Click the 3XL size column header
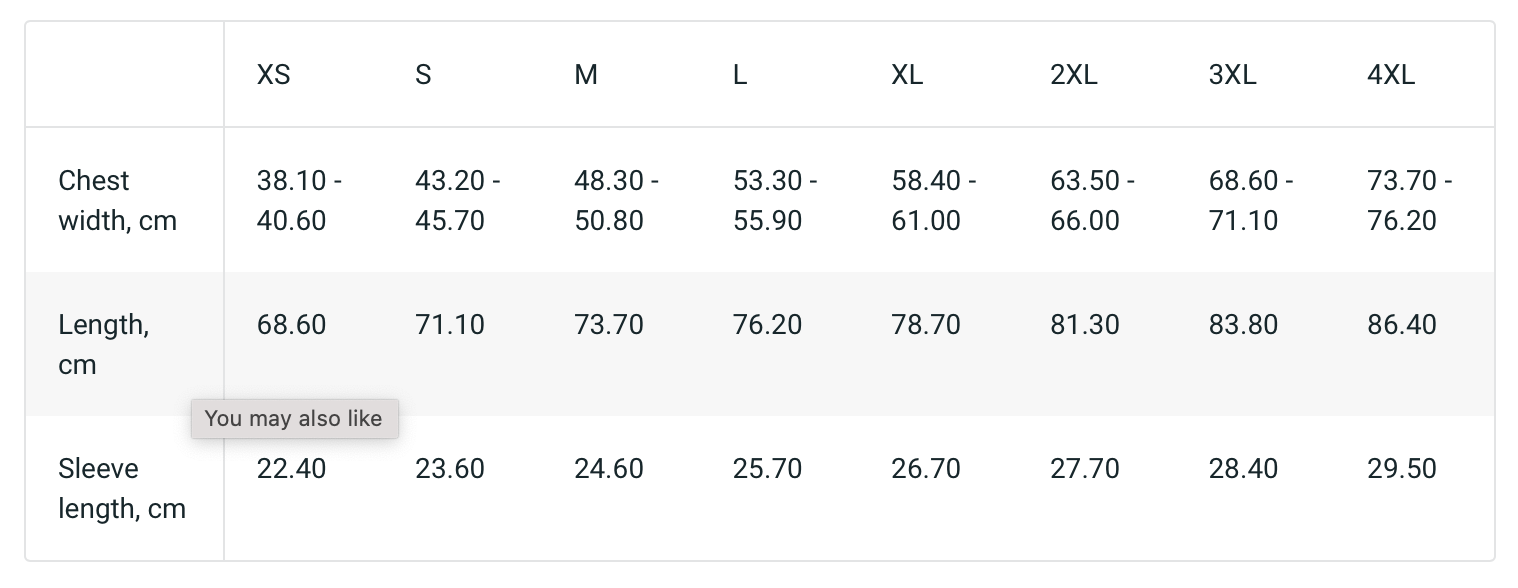 tap(1233, 75)
